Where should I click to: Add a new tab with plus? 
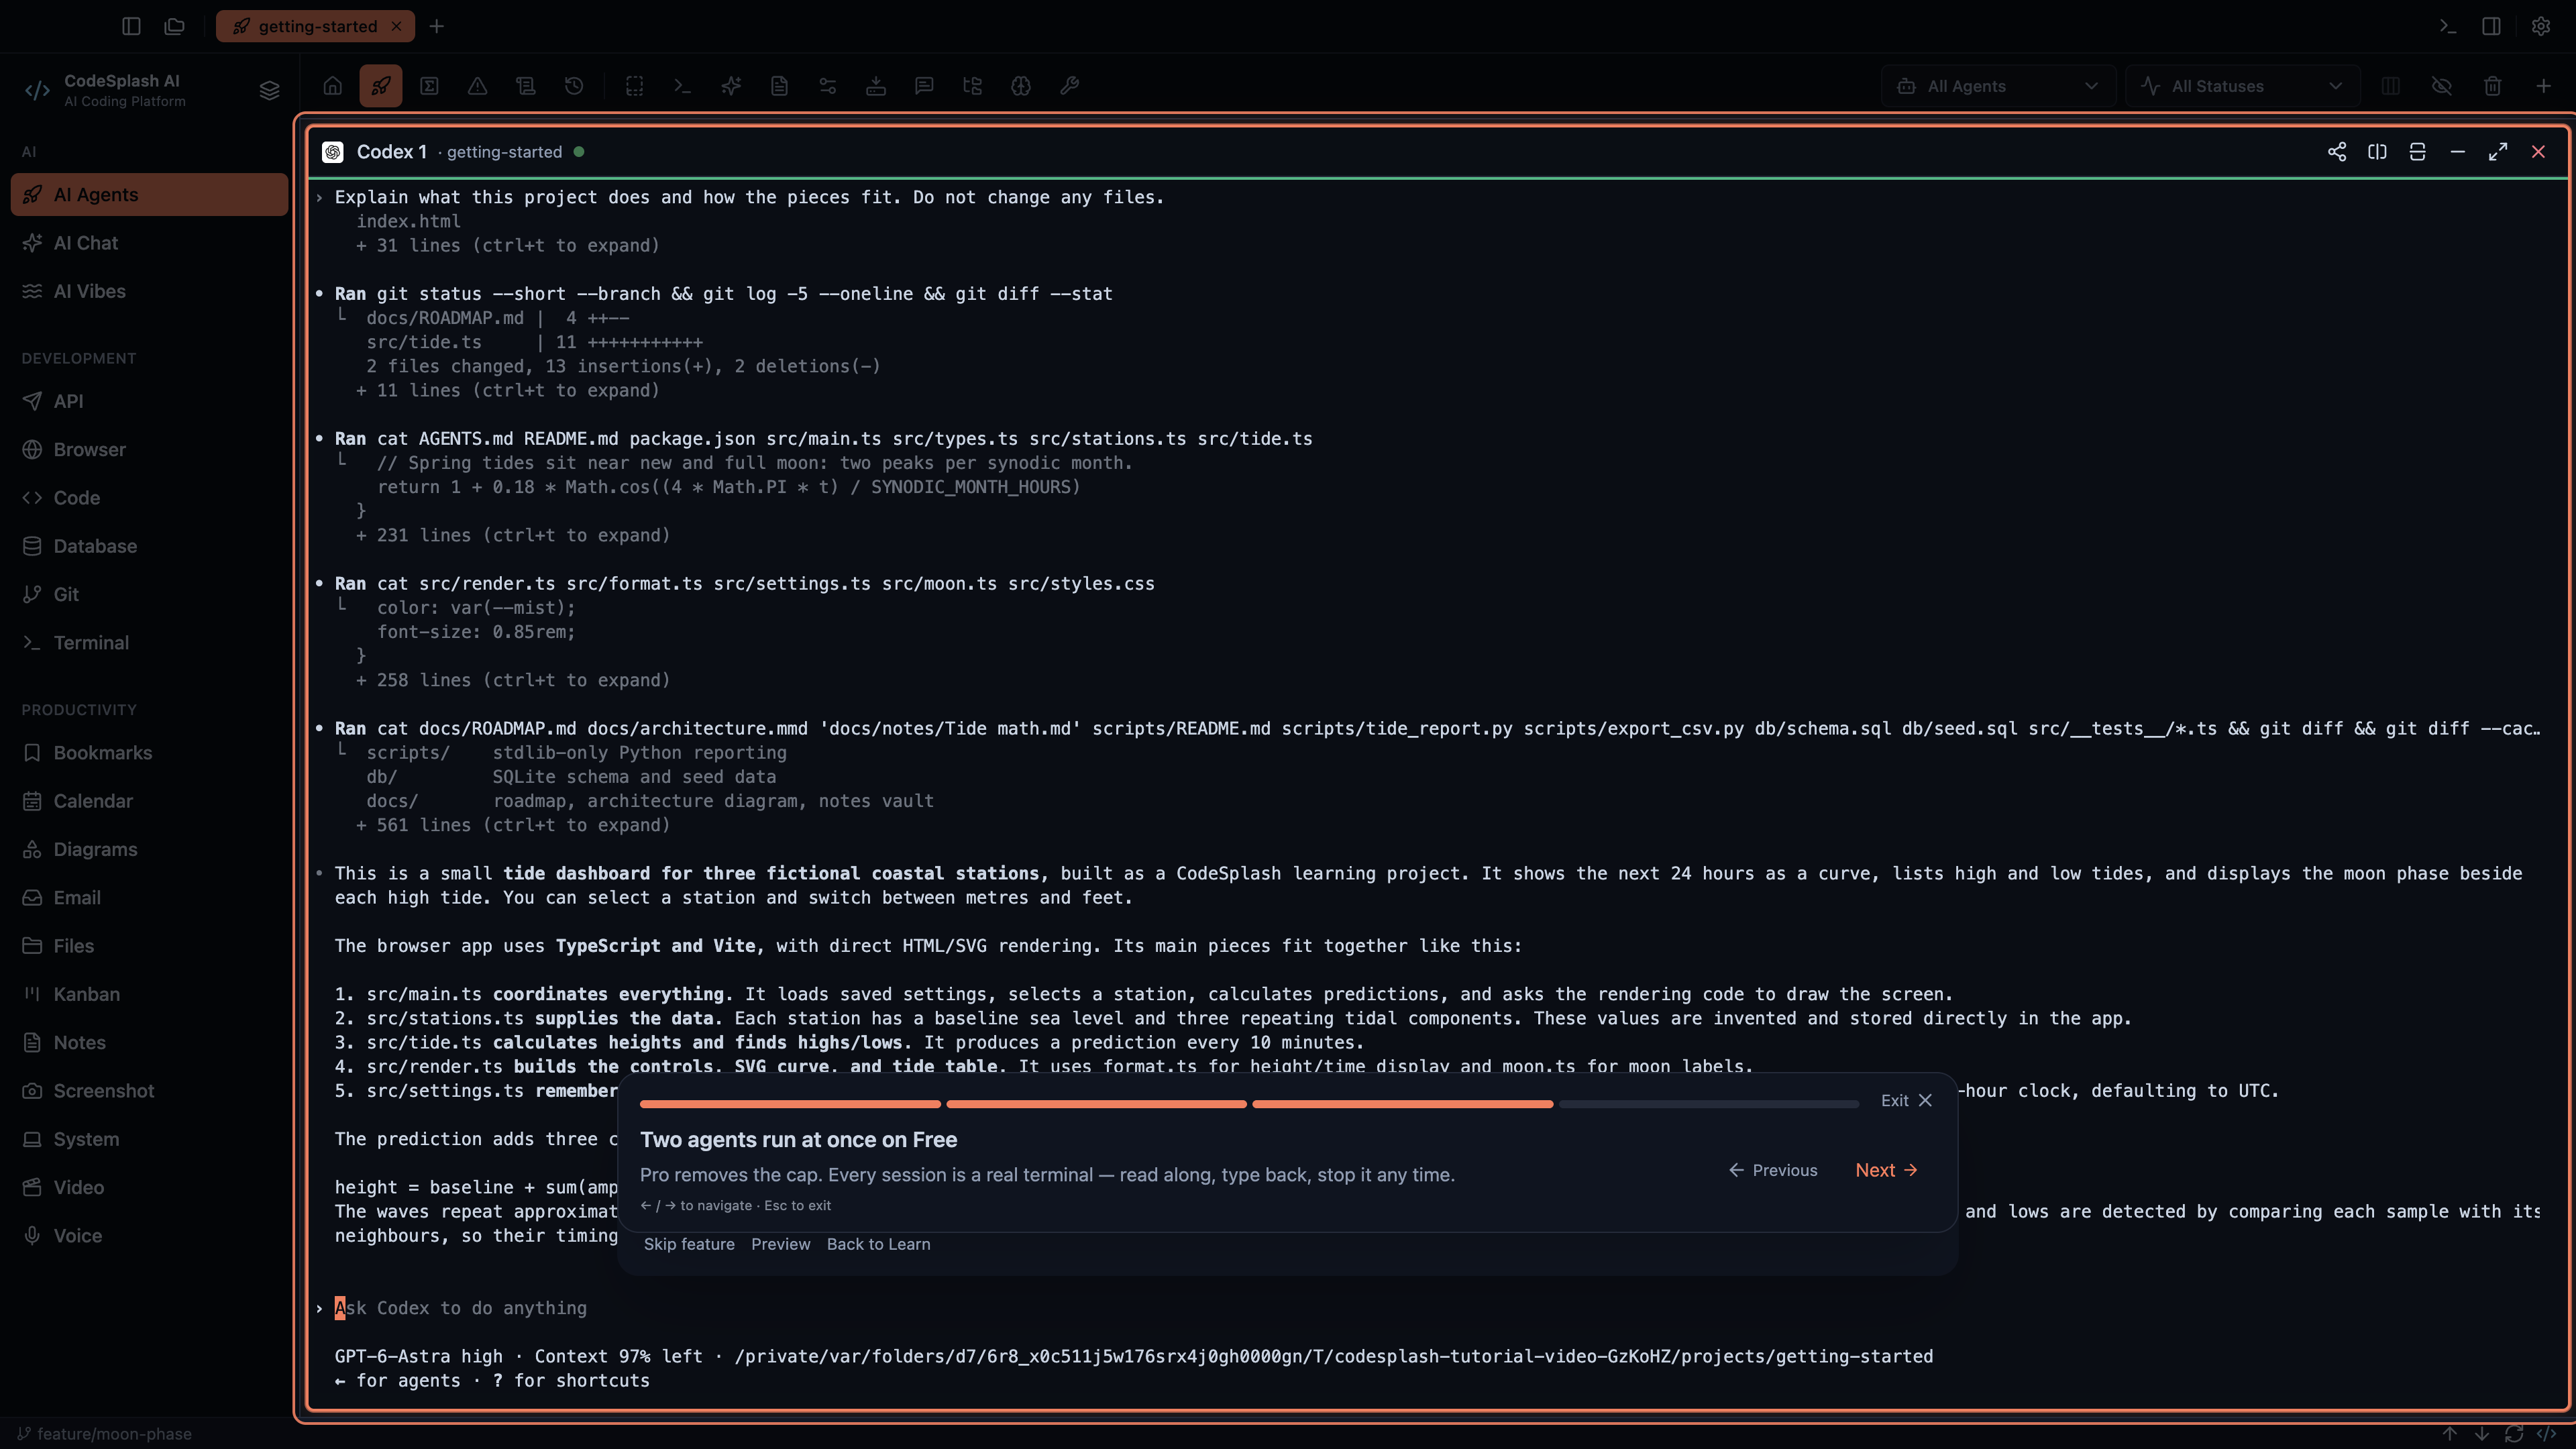click(x=437, y=26)
